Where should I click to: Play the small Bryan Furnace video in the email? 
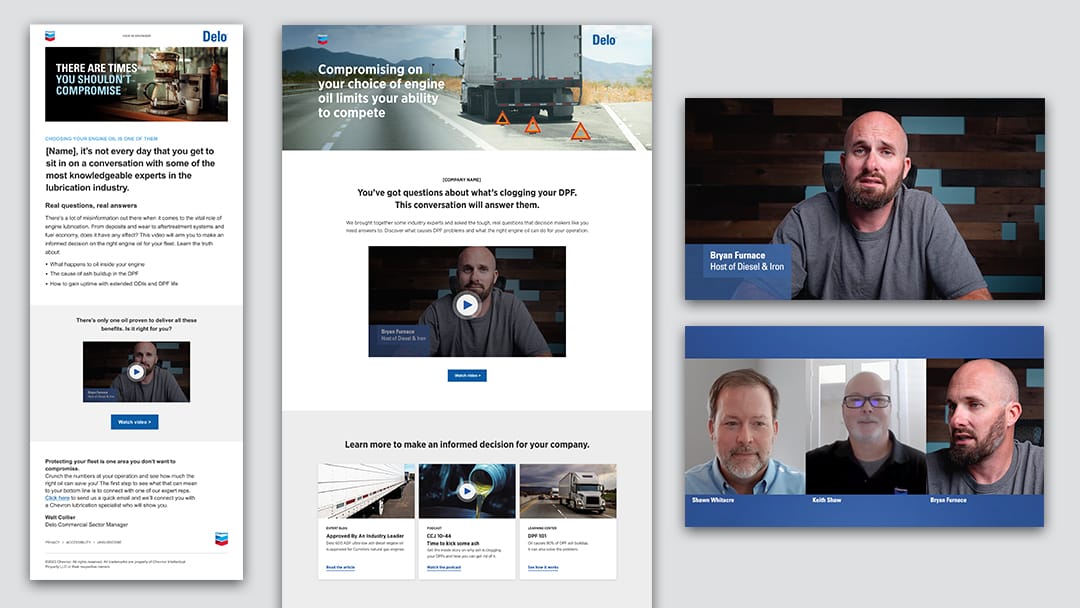point(136,372)
